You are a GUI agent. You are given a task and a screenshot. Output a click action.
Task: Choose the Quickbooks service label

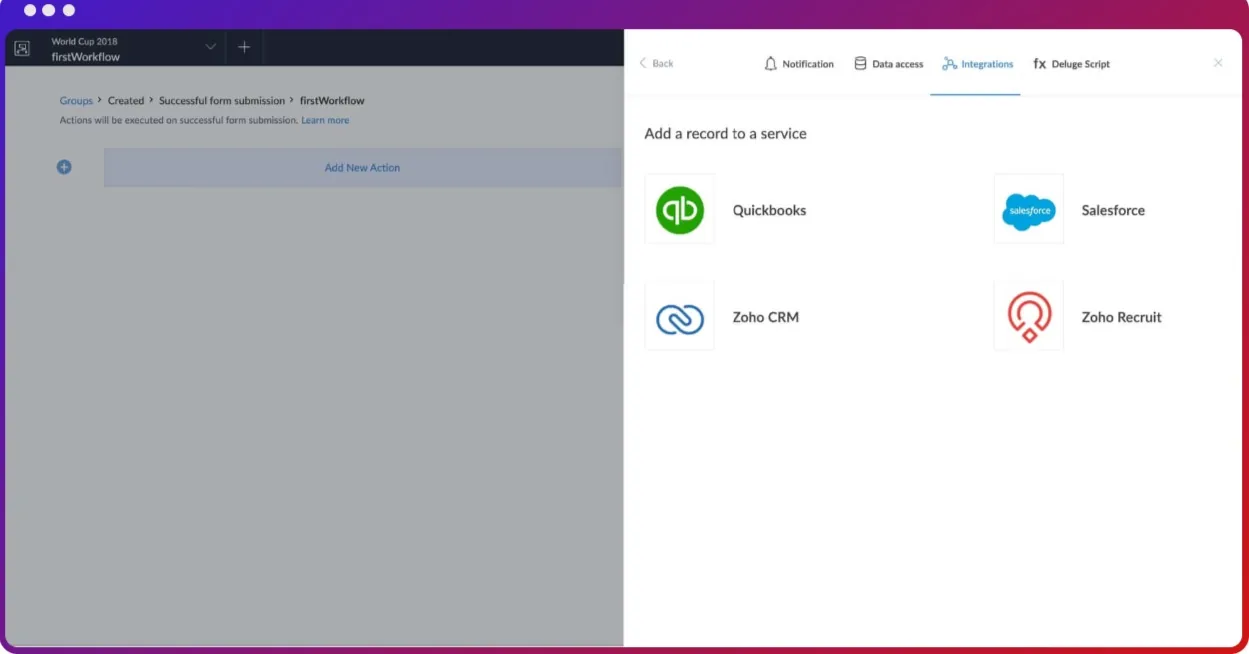769,210
